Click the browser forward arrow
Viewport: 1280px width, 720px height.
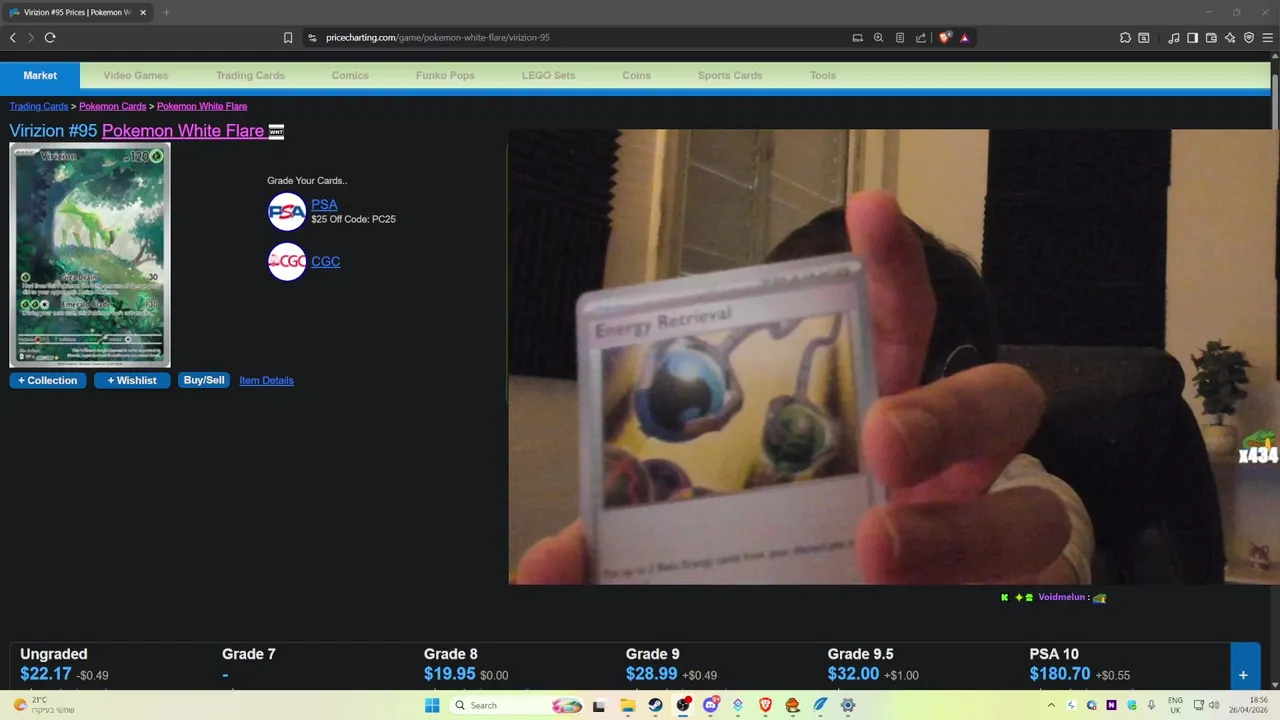[x=31, y=38]
